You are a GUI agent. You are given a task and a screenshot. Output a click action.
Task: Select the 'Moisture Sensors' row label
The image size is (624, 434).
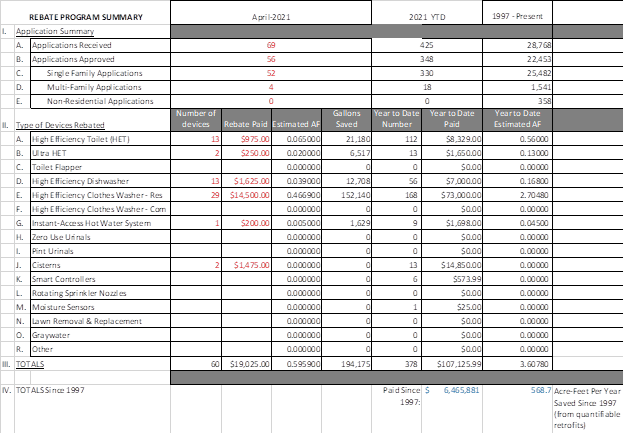(x=63, y=307)
